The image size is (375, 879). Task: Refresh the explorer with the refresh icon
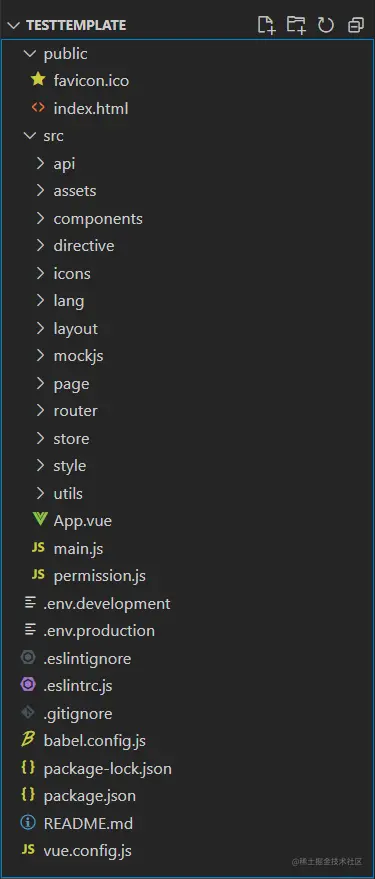(x=326, y=25)
